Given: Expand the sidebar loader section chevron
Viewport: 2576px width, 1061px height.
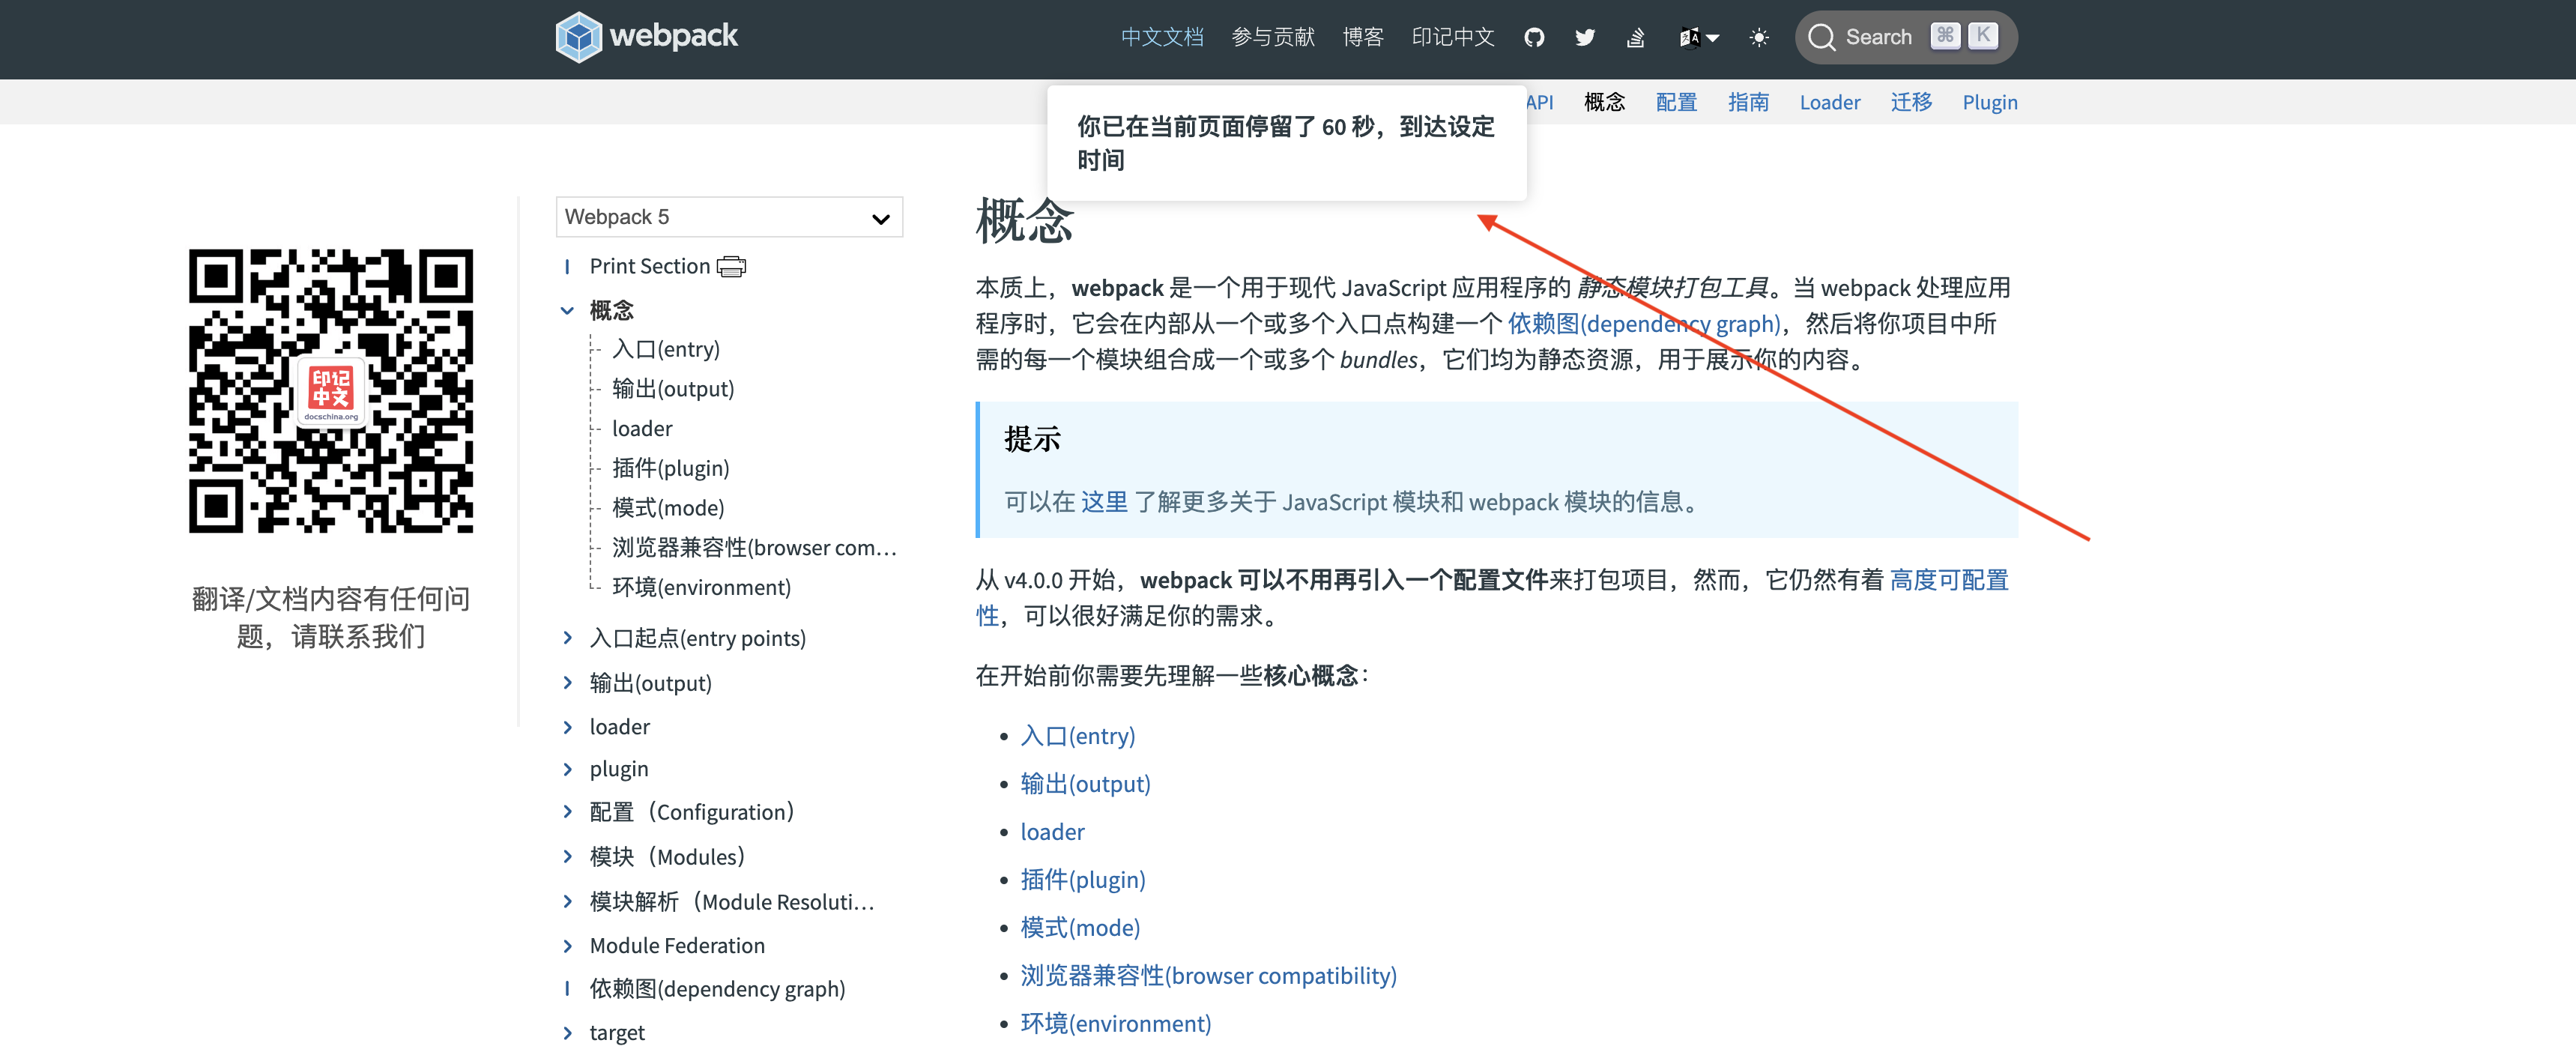Looking at the screenshot, I should point(567,727).
